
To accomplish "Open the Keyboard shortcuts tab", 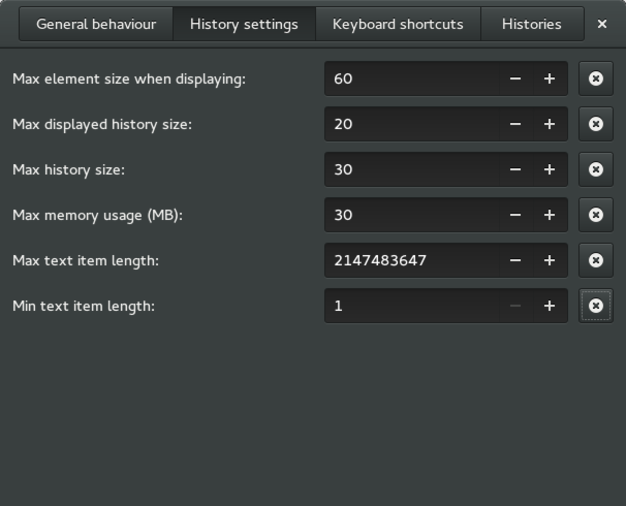I will tap(398, 24).
